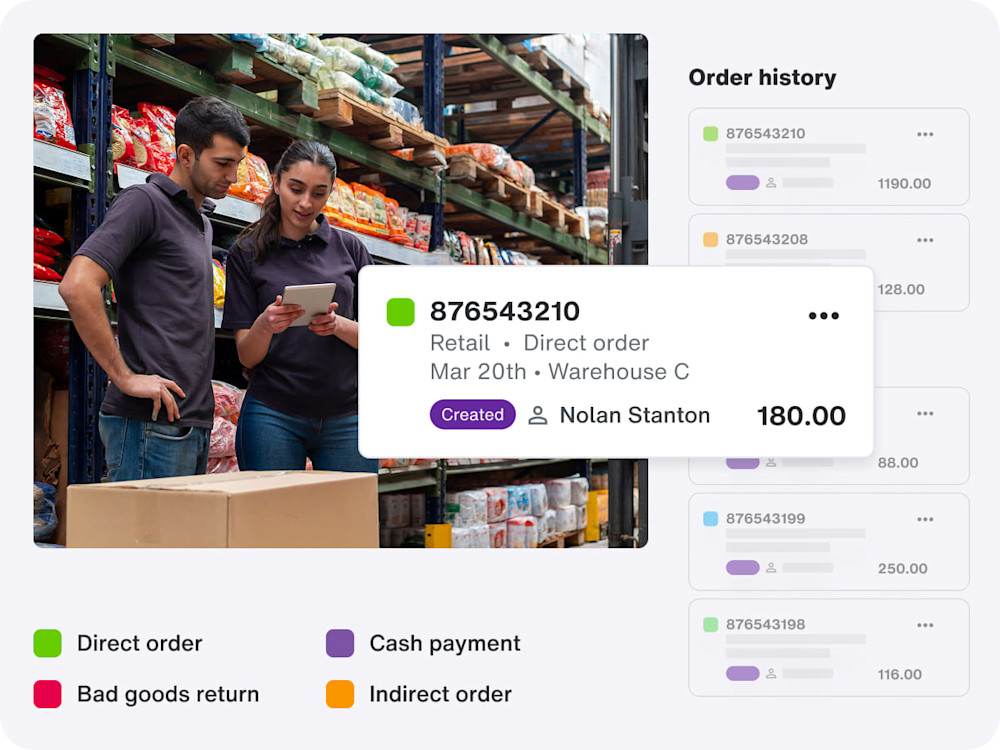This screenshot has width=1000, height=750.
Task: Select the Order history heading
Action: click(x=762, y=77)
